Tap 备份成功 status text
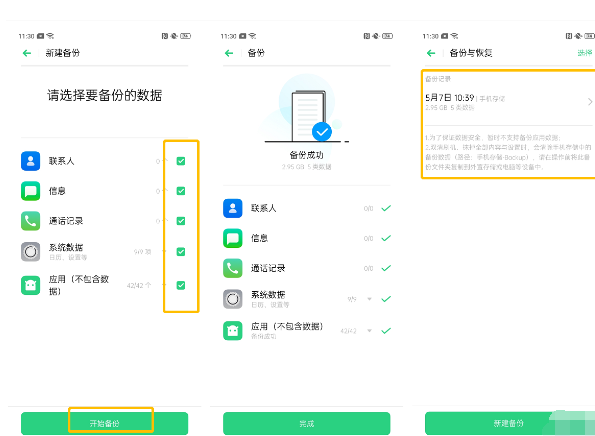 pos(306,155)
